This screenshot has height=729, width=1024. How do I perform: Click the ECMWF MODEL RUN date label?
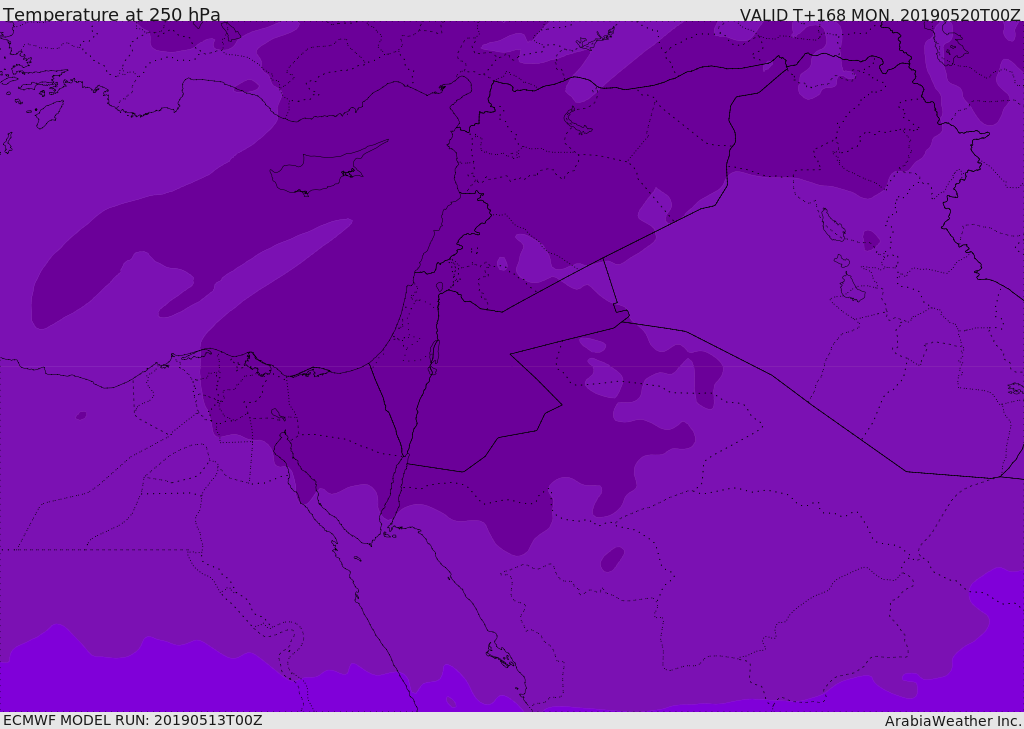(x=132, y=720)
